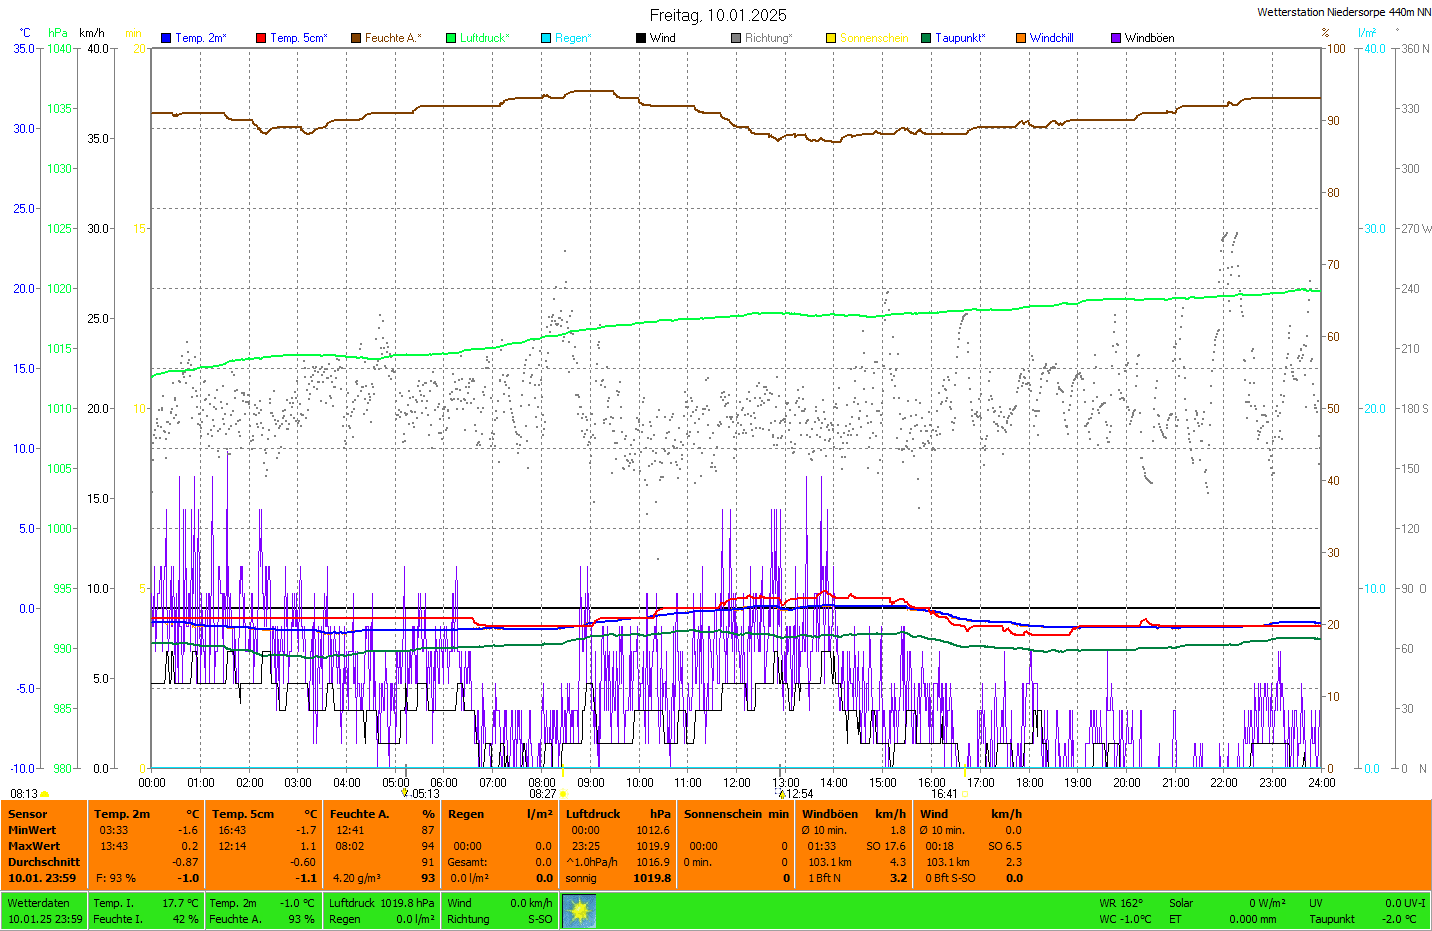The height and width of the screenshot is (931, 1432).
Task: Select the Taupunkt legend label
Action: [x=959, y=38]
